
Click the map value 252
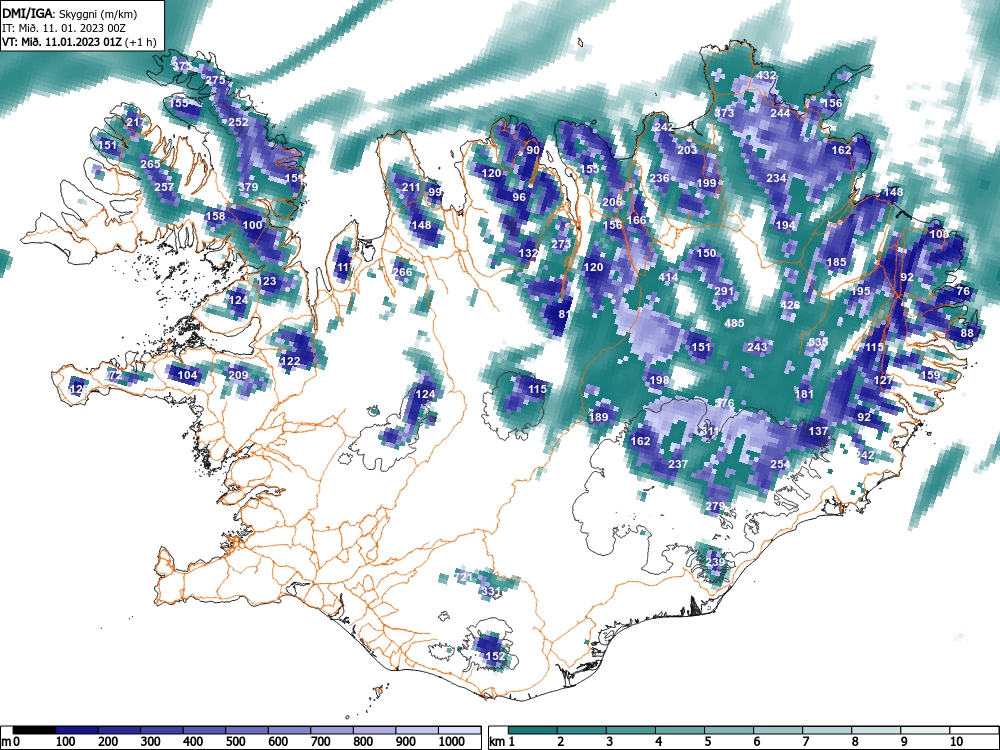point(238,122)
